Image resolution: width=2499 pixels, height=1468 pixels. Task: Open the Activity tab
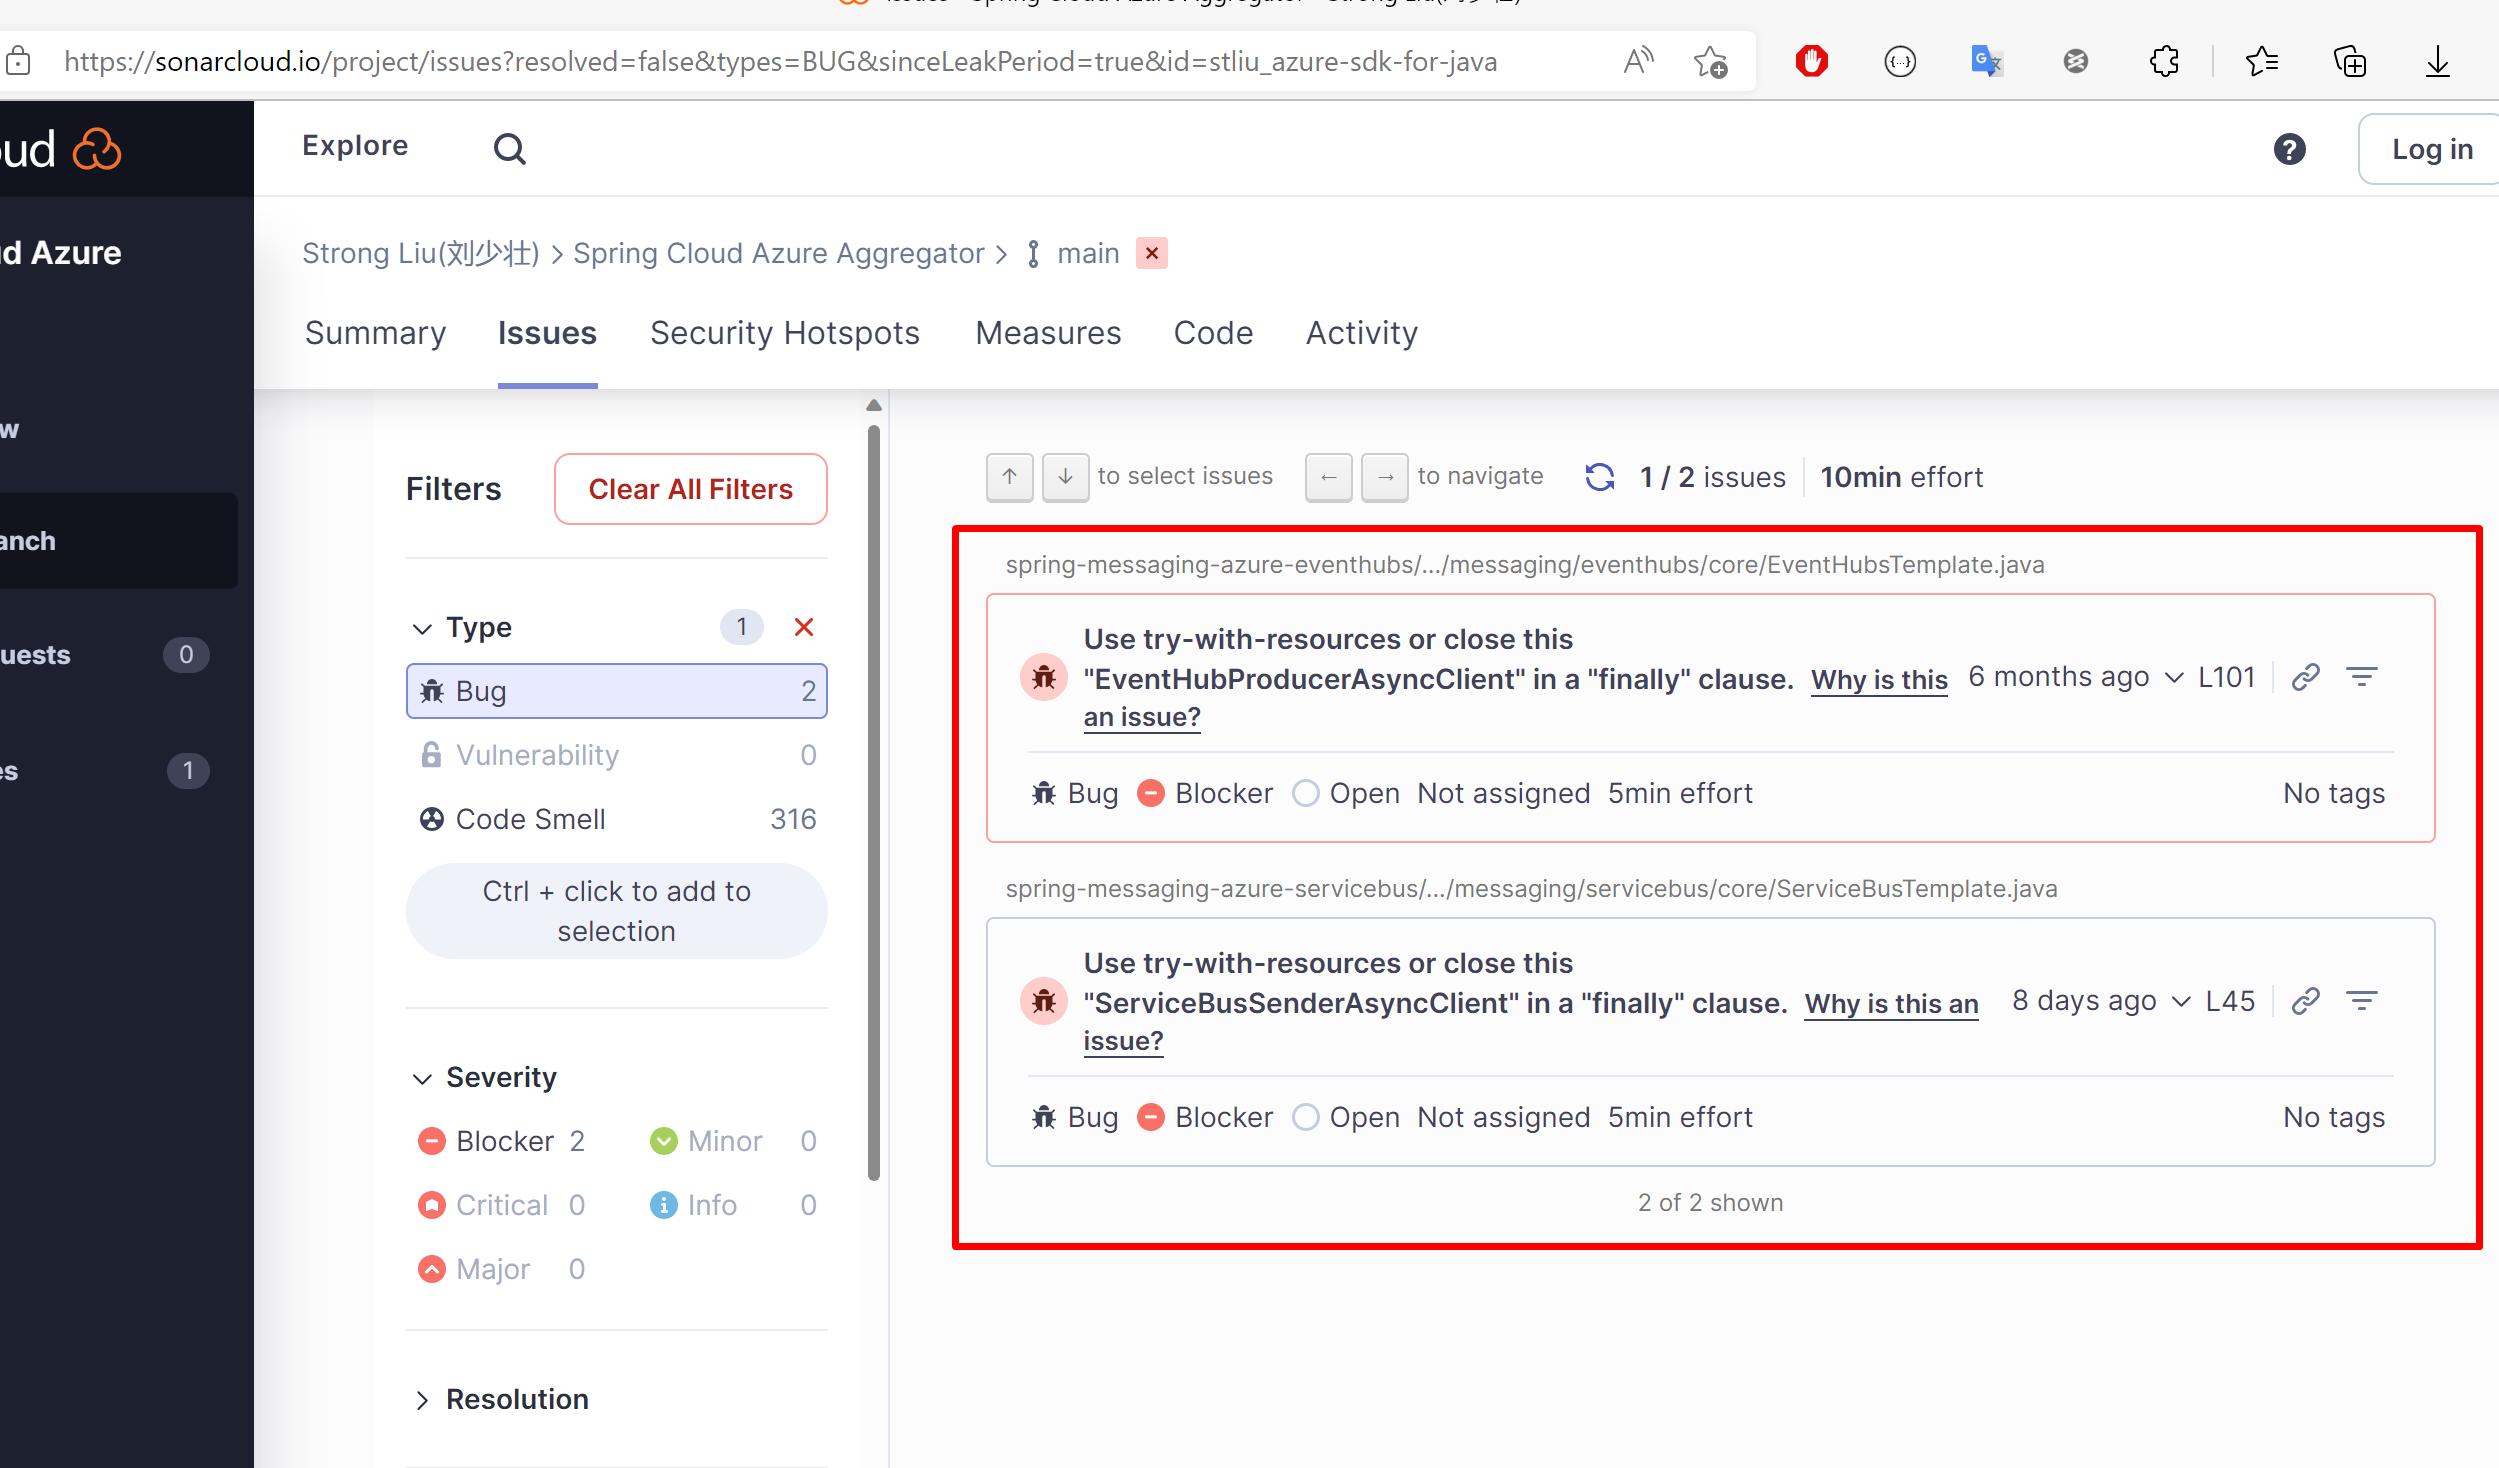tap(1361, 333)
